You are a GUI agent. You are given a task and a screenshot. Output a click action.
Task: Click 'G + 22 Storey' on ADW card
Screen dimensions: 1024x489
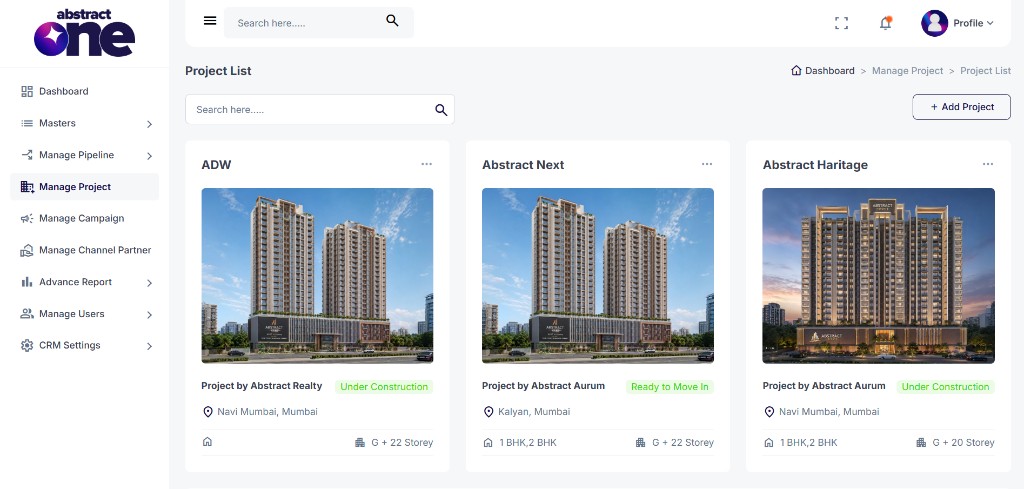click(402, 443)
